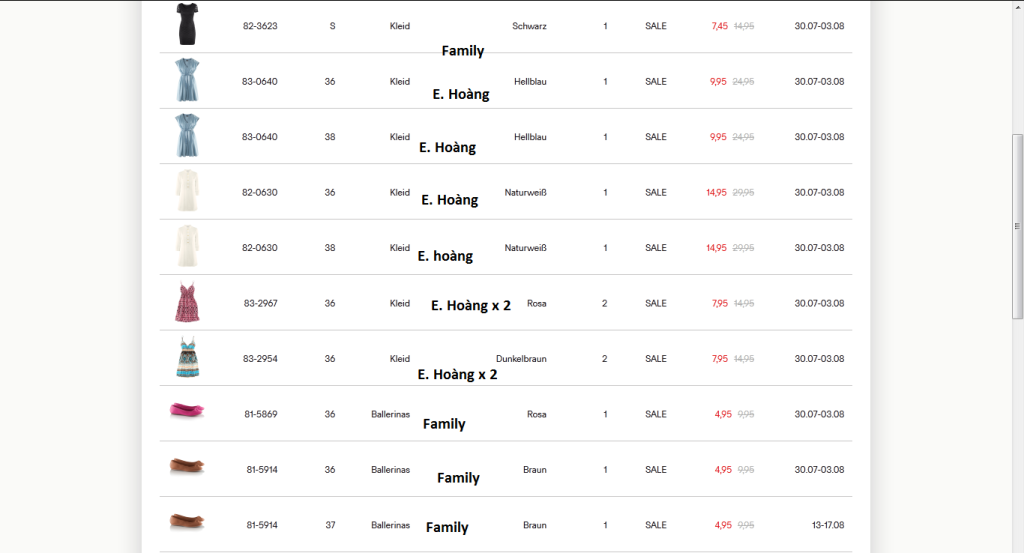Open the brown ballerinas size 36 thumbnail
Viewport: 1024px width, 553px height.
186,466
